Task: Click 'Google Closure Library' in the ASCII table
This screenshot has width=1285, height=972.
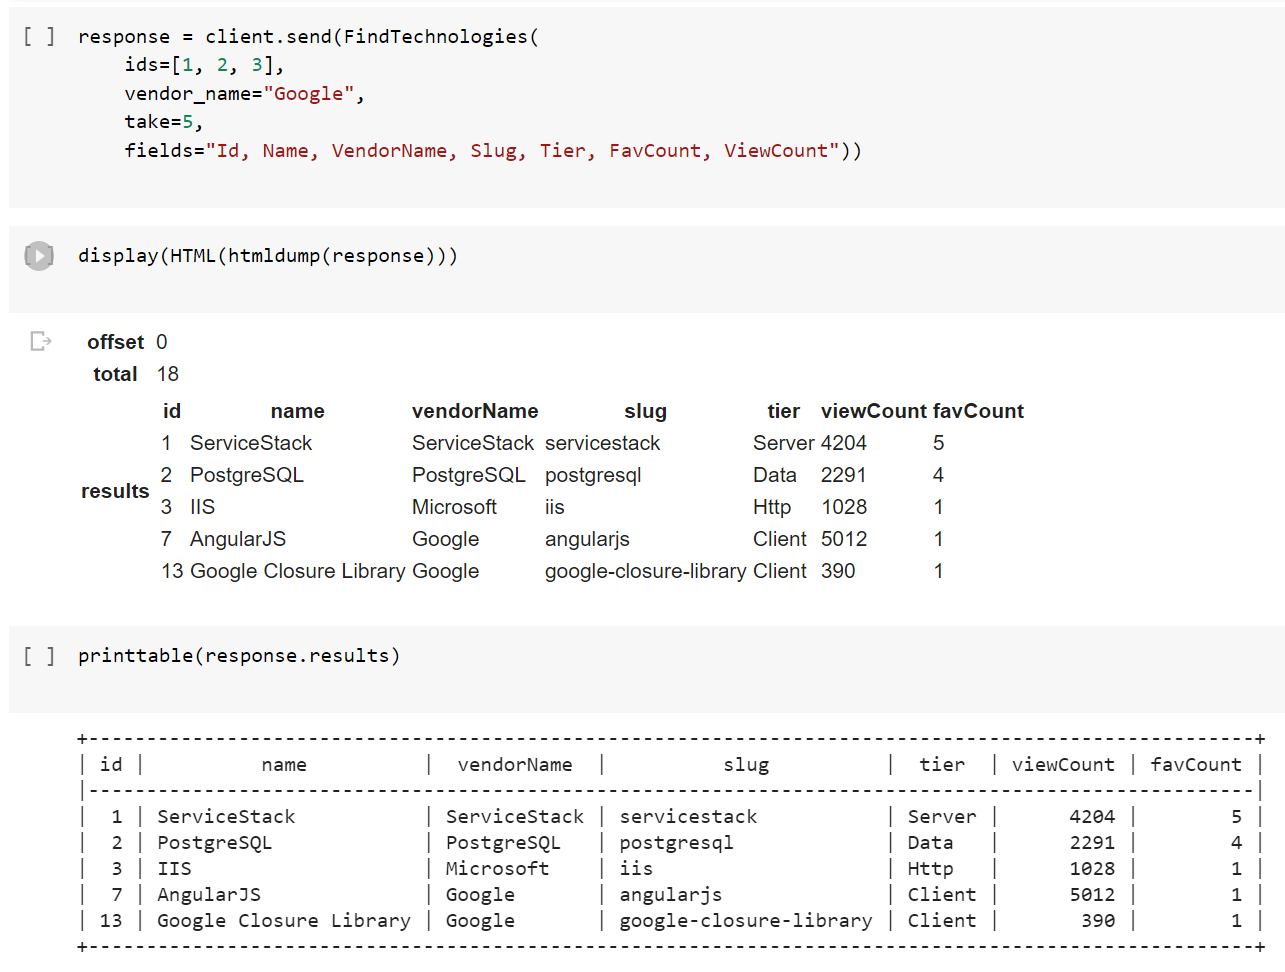Action: click(x=284, y=921)
